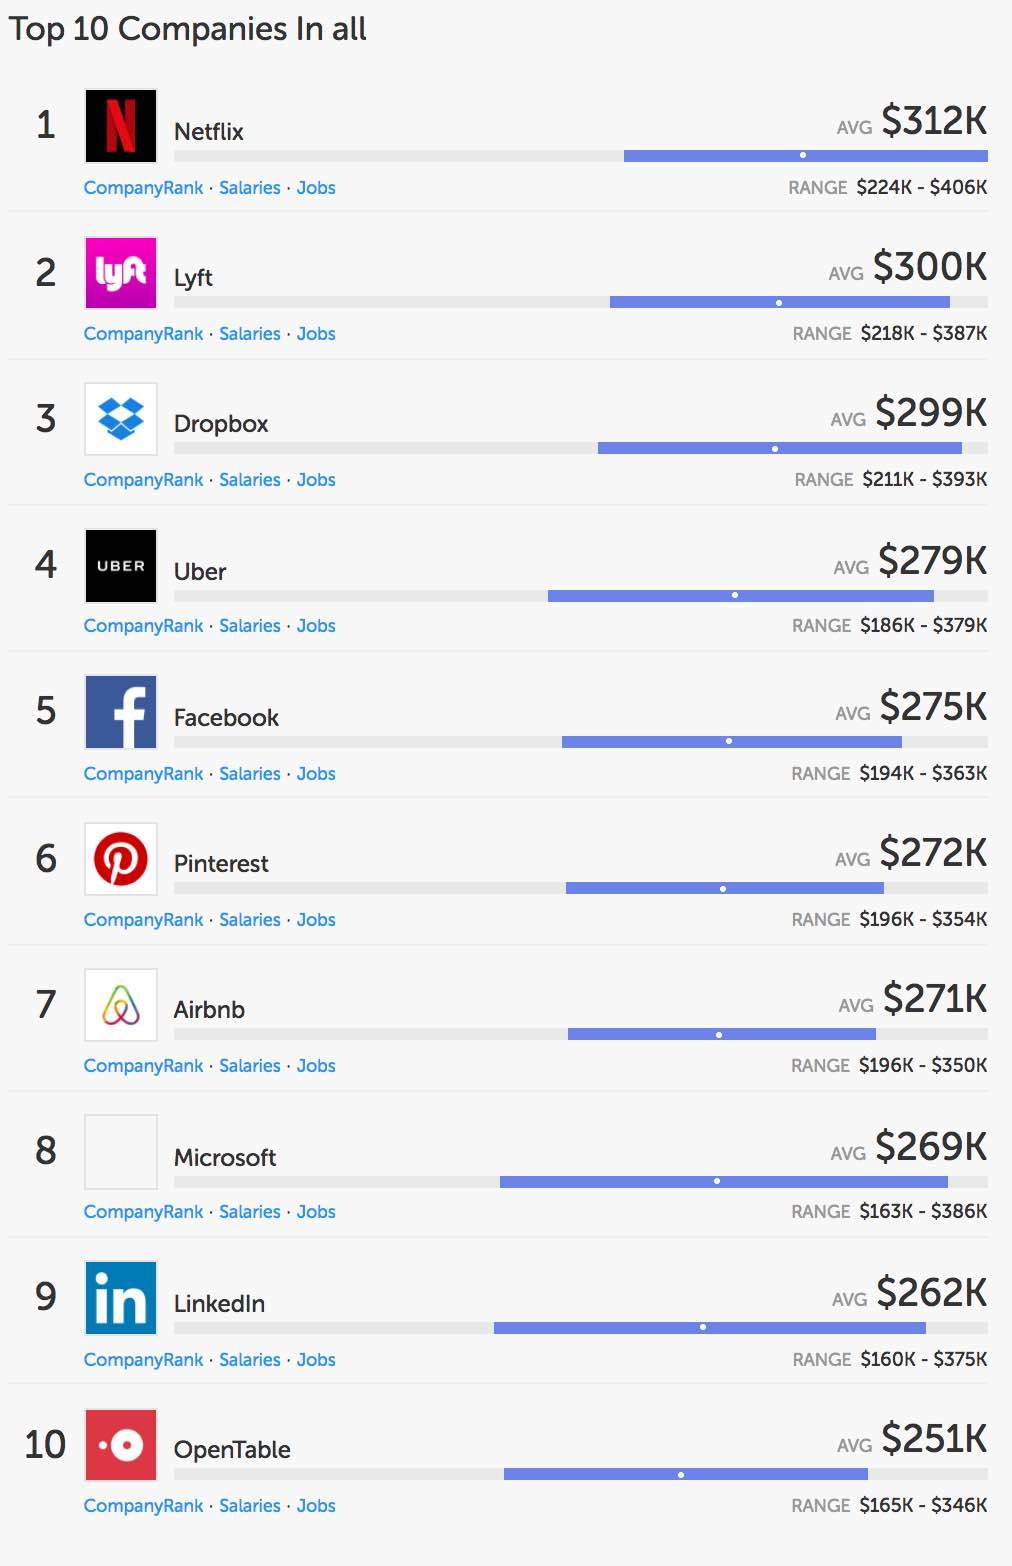This screenshot has height=1566, width=1012.
Task: Click the black Uber logo
Action: (121, 566)
